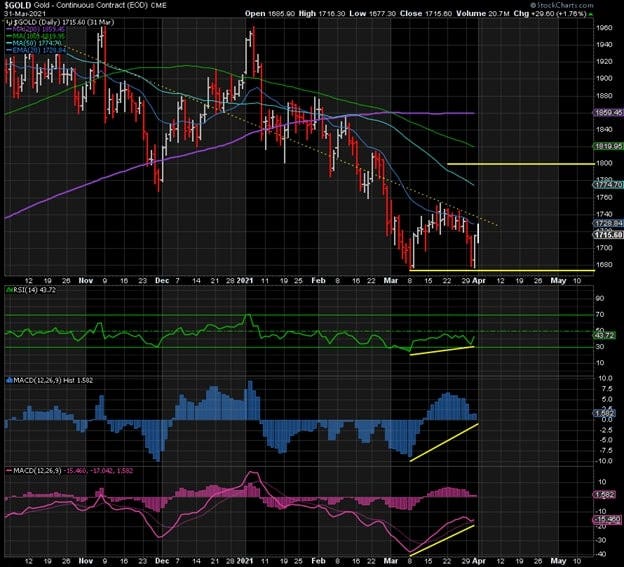Click the green MA(100) legend entry

tap(37, 36)
